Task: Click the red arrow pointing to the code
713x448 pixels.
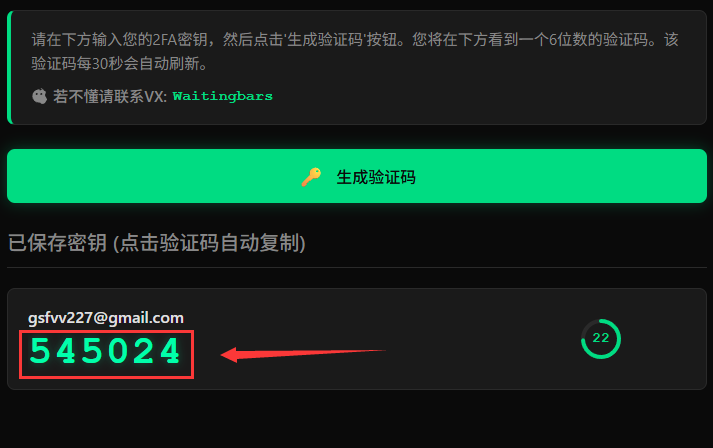Action: pyautogui.click(x=303, y=354)
